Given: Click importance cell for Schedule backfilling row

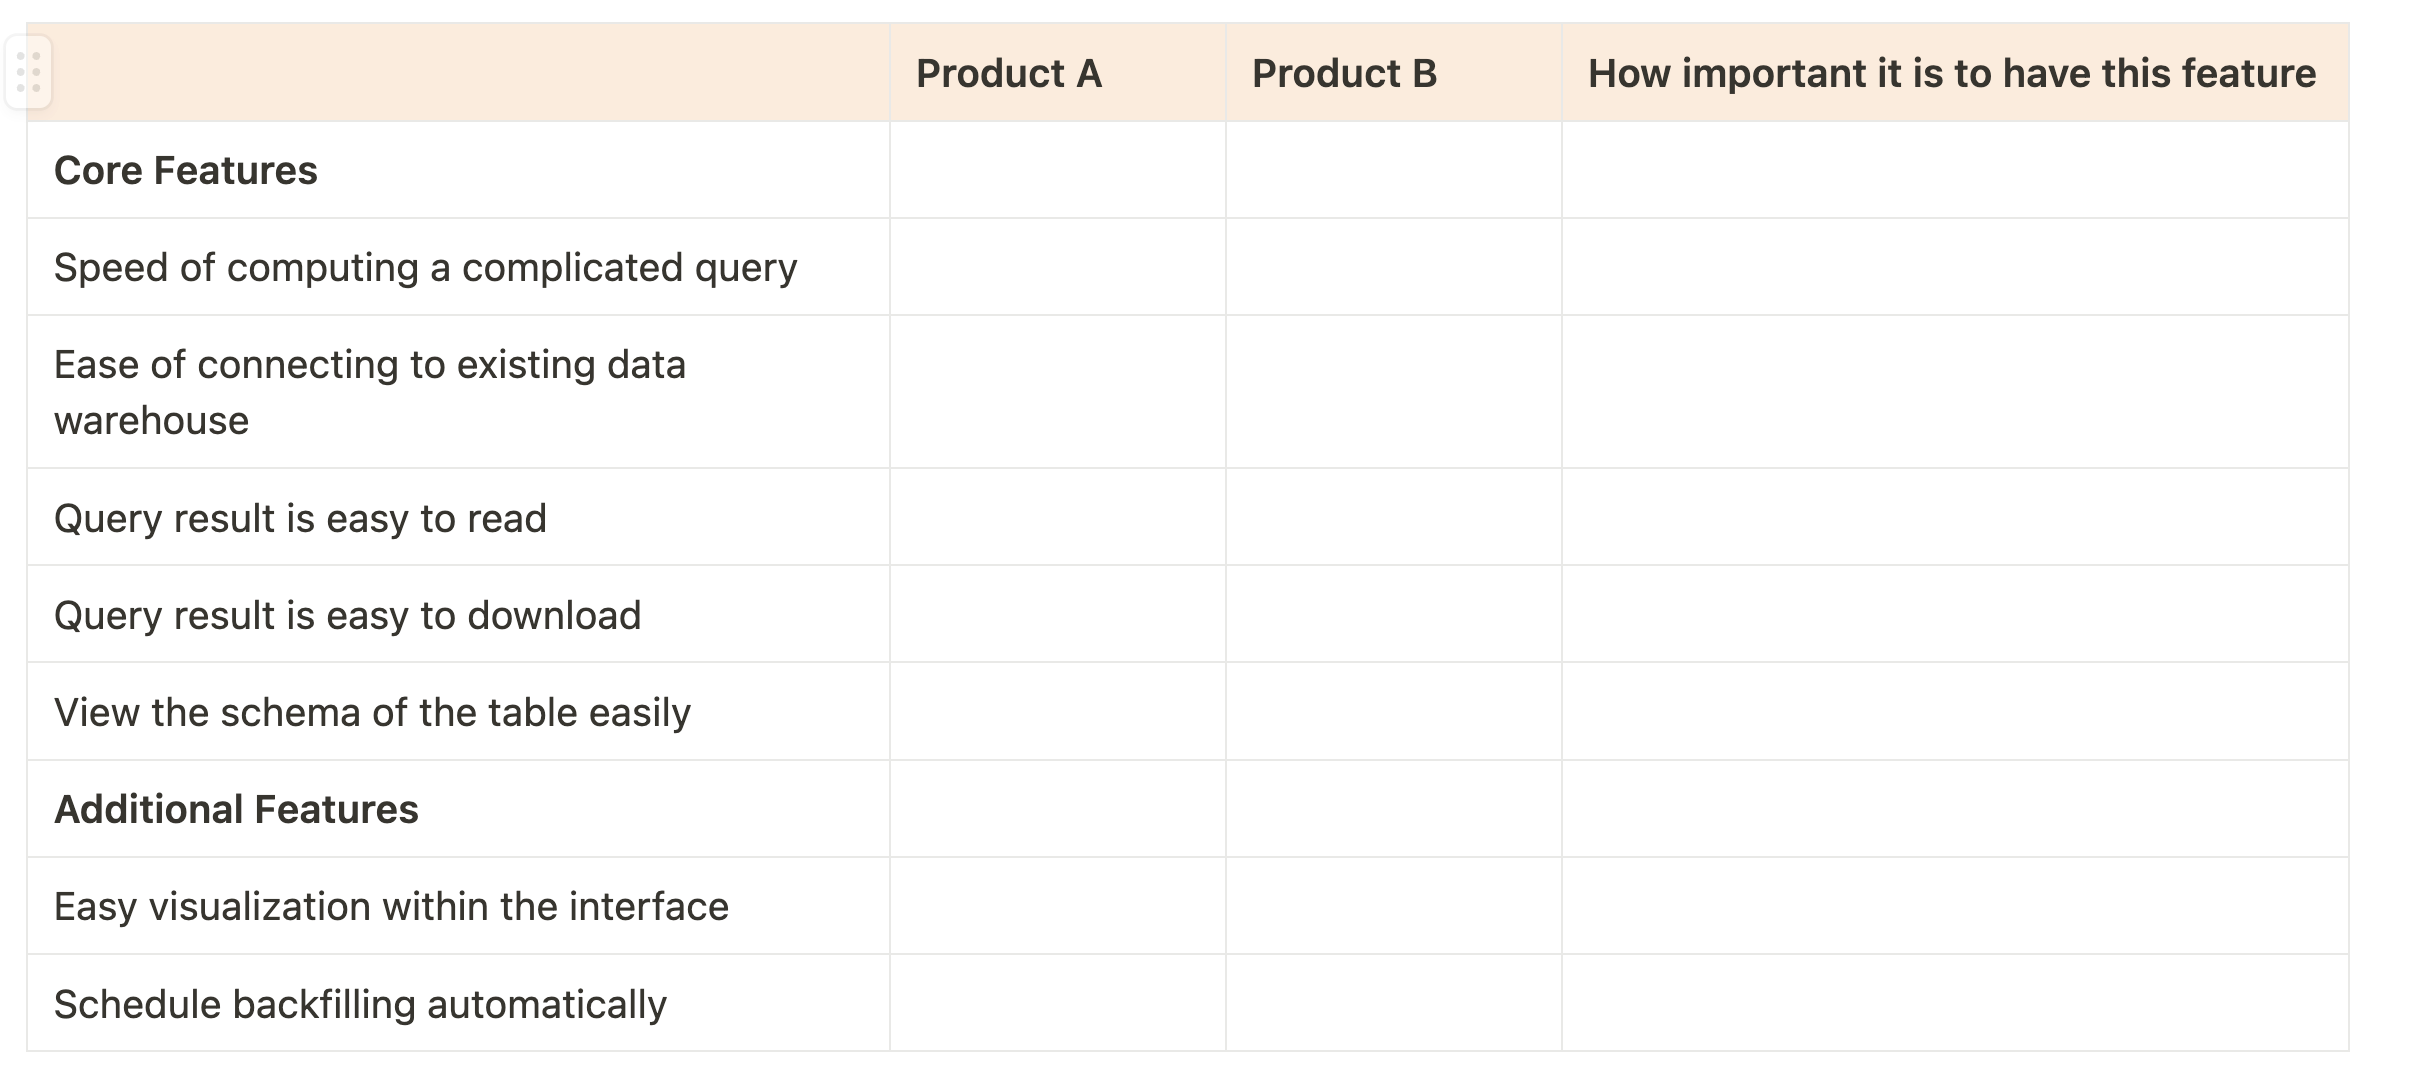Looking at the screenshot, I should [x=1953, y=1003].
